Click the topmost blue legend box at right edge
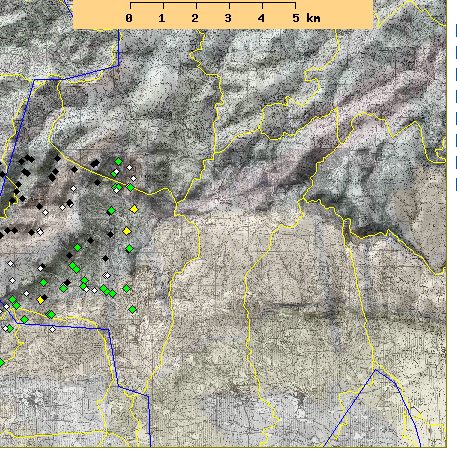 tap(456, 31)
